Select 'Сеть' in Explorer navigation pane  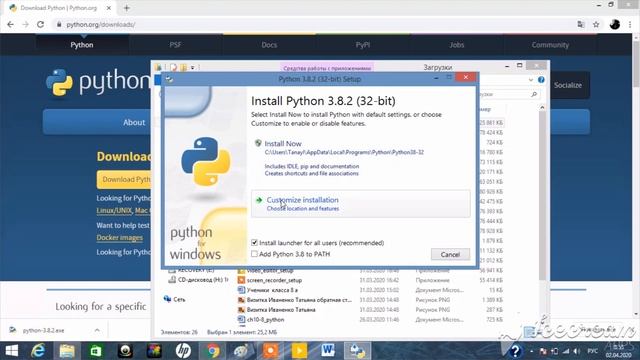(179, 300)
